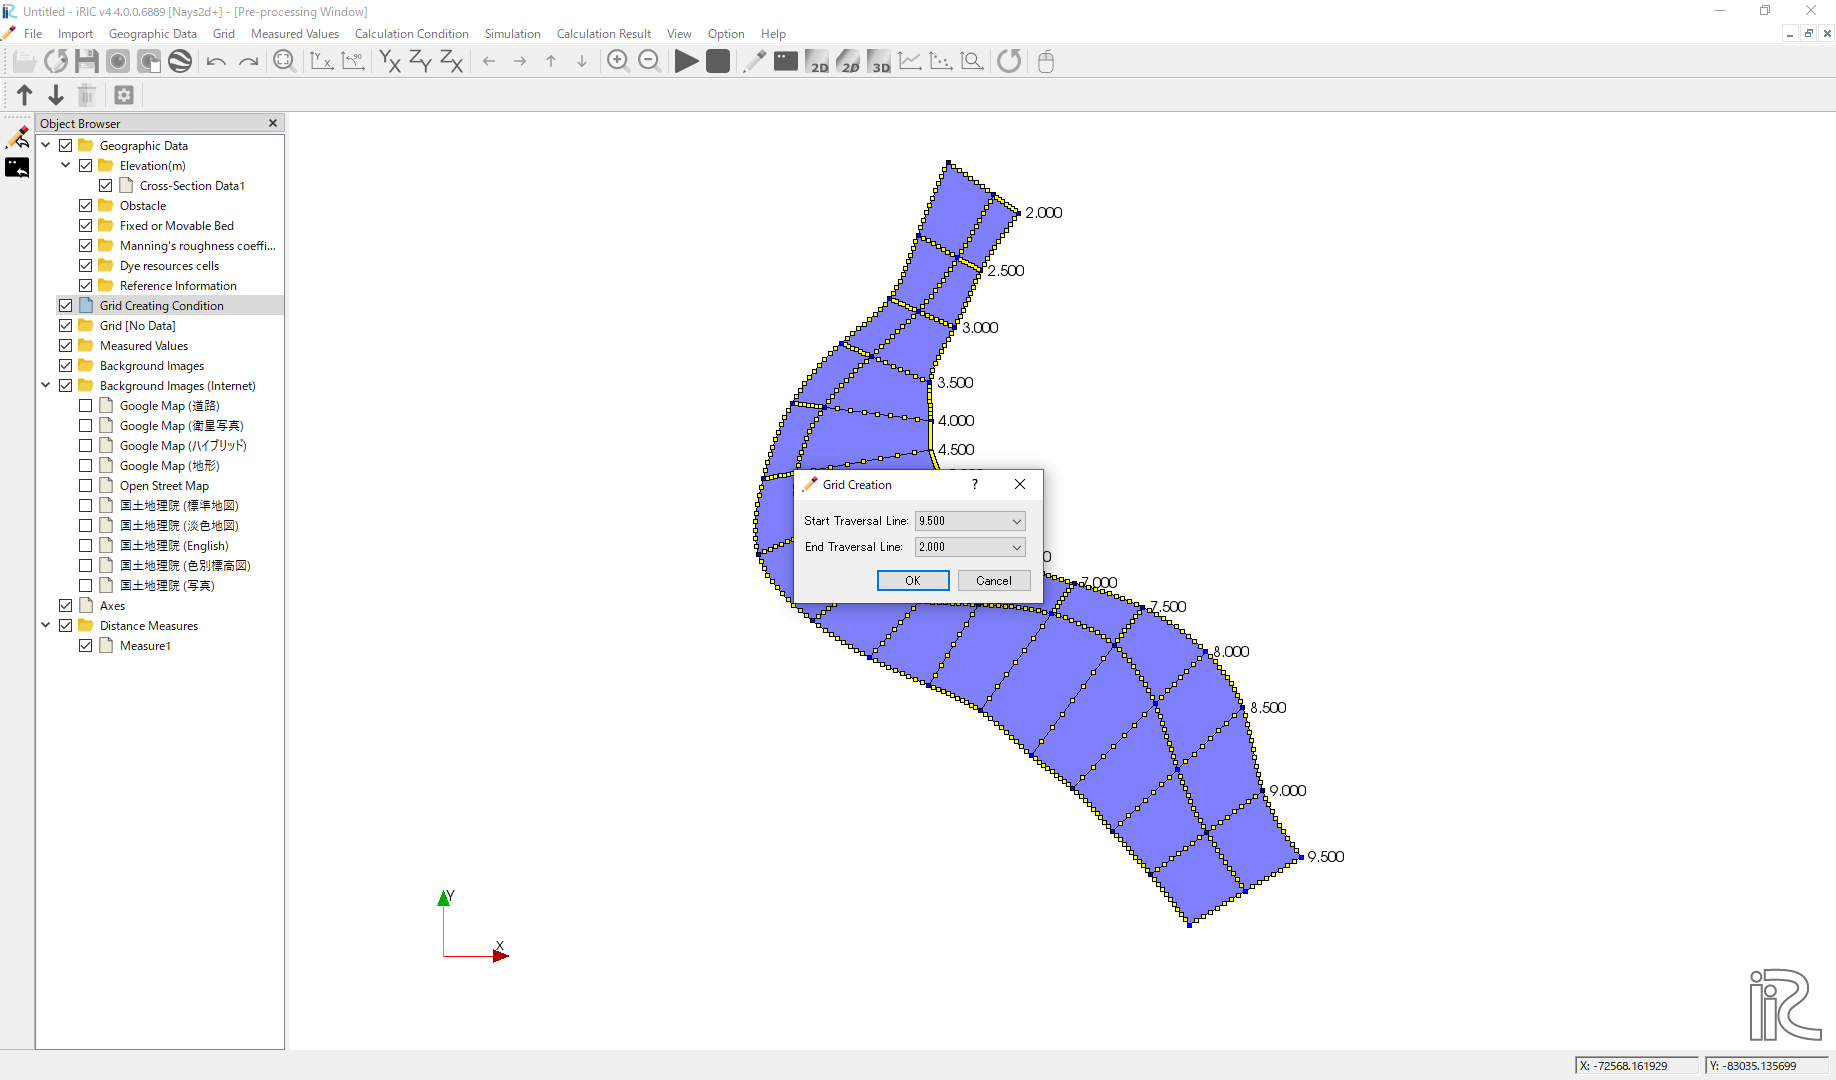
Task: Click the 9.500 cross-section label on canvas
Action: tap(1326, 857)
